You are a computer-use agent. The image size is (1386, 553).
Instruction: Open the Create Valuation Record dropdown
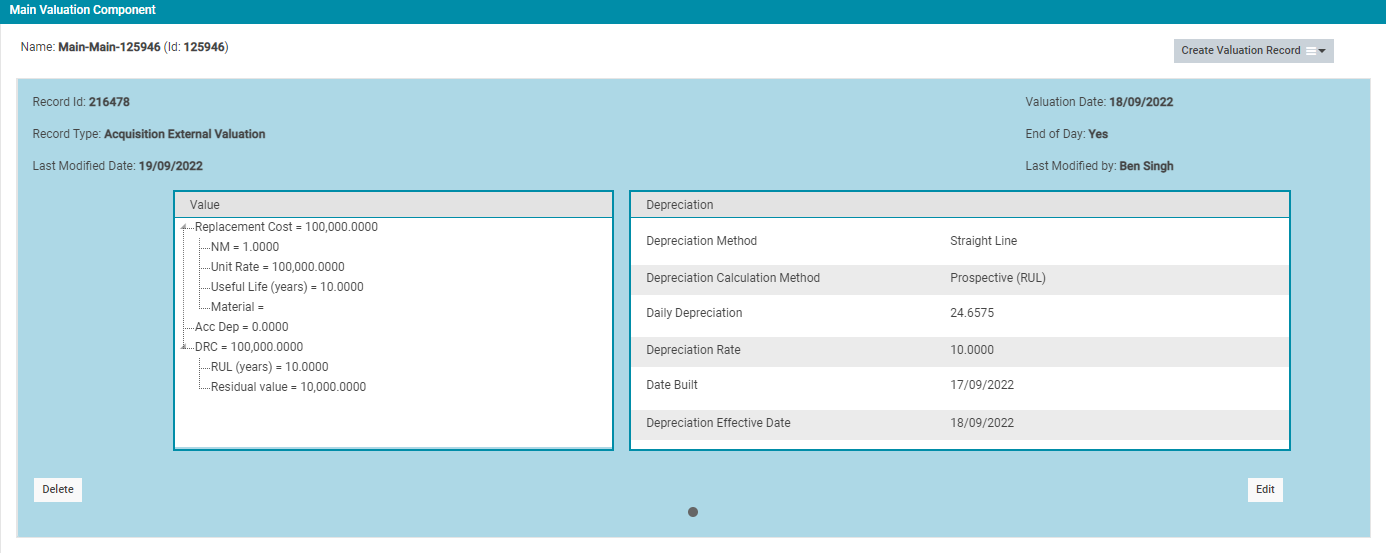(1253, 51)
